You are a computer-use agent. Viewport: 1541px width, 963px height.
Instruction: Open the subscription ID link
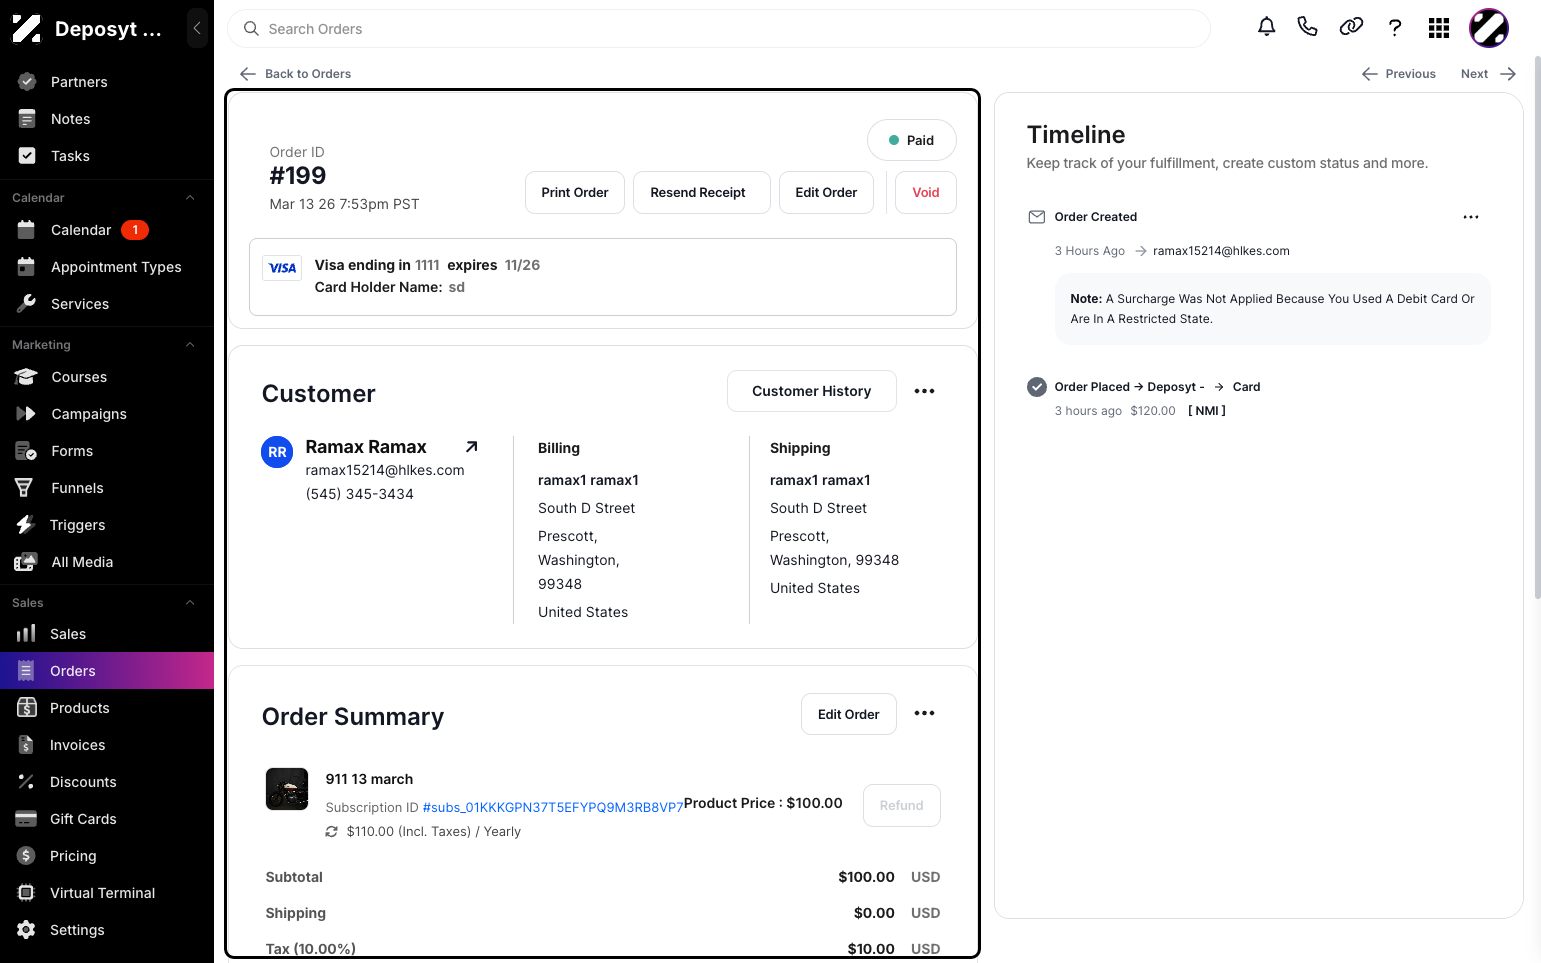(x=553, y=807)
